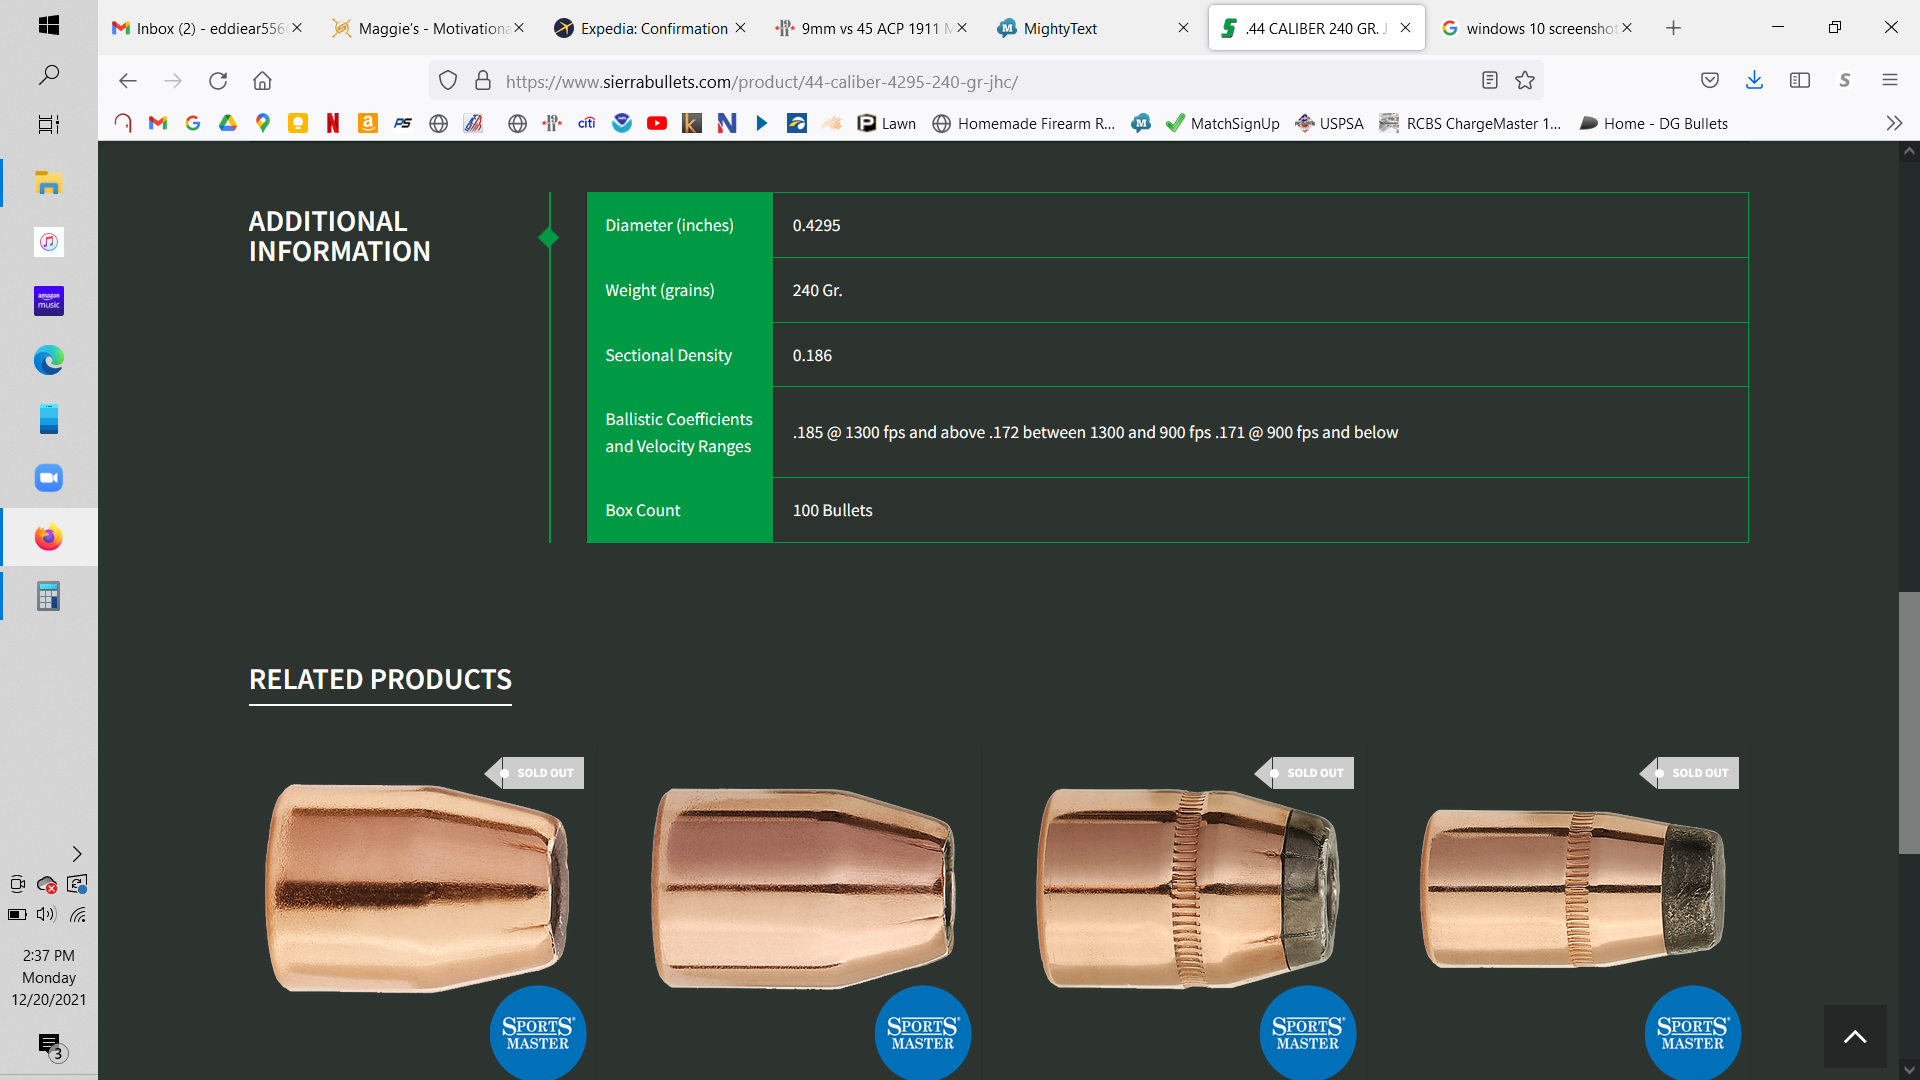Image resolution: width=1920 pixels, height=1080 pixels.
Task: Open the Windows Start menu
Action: [x=48, y=25]
